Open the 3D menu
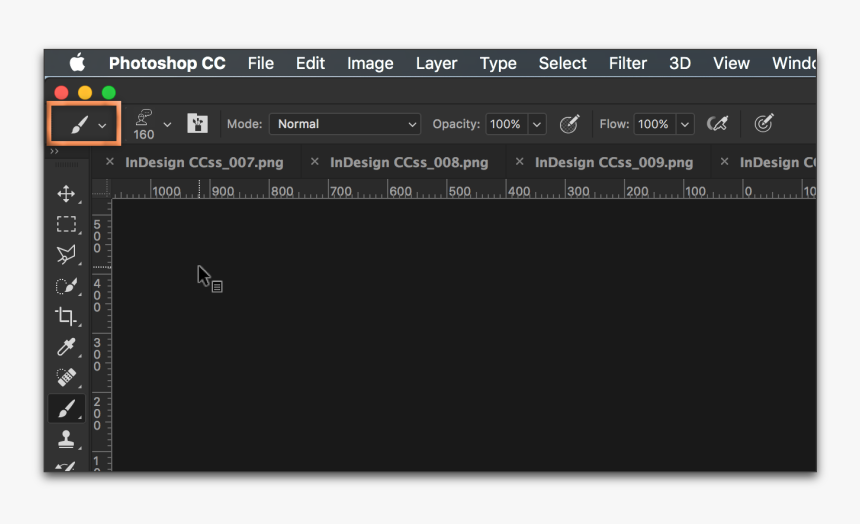Screen dimensions: 860x524 point(680,63)
